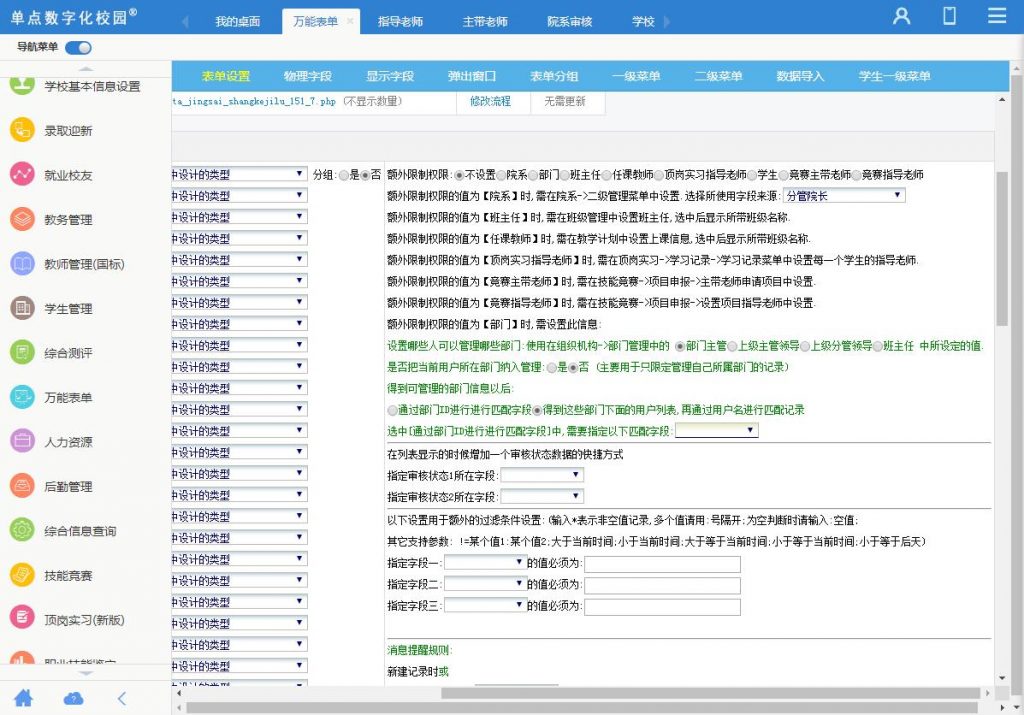Click 二级菜单 menu tab
The width and height of the screenshot is (1024, 715).
coord(718,76)
